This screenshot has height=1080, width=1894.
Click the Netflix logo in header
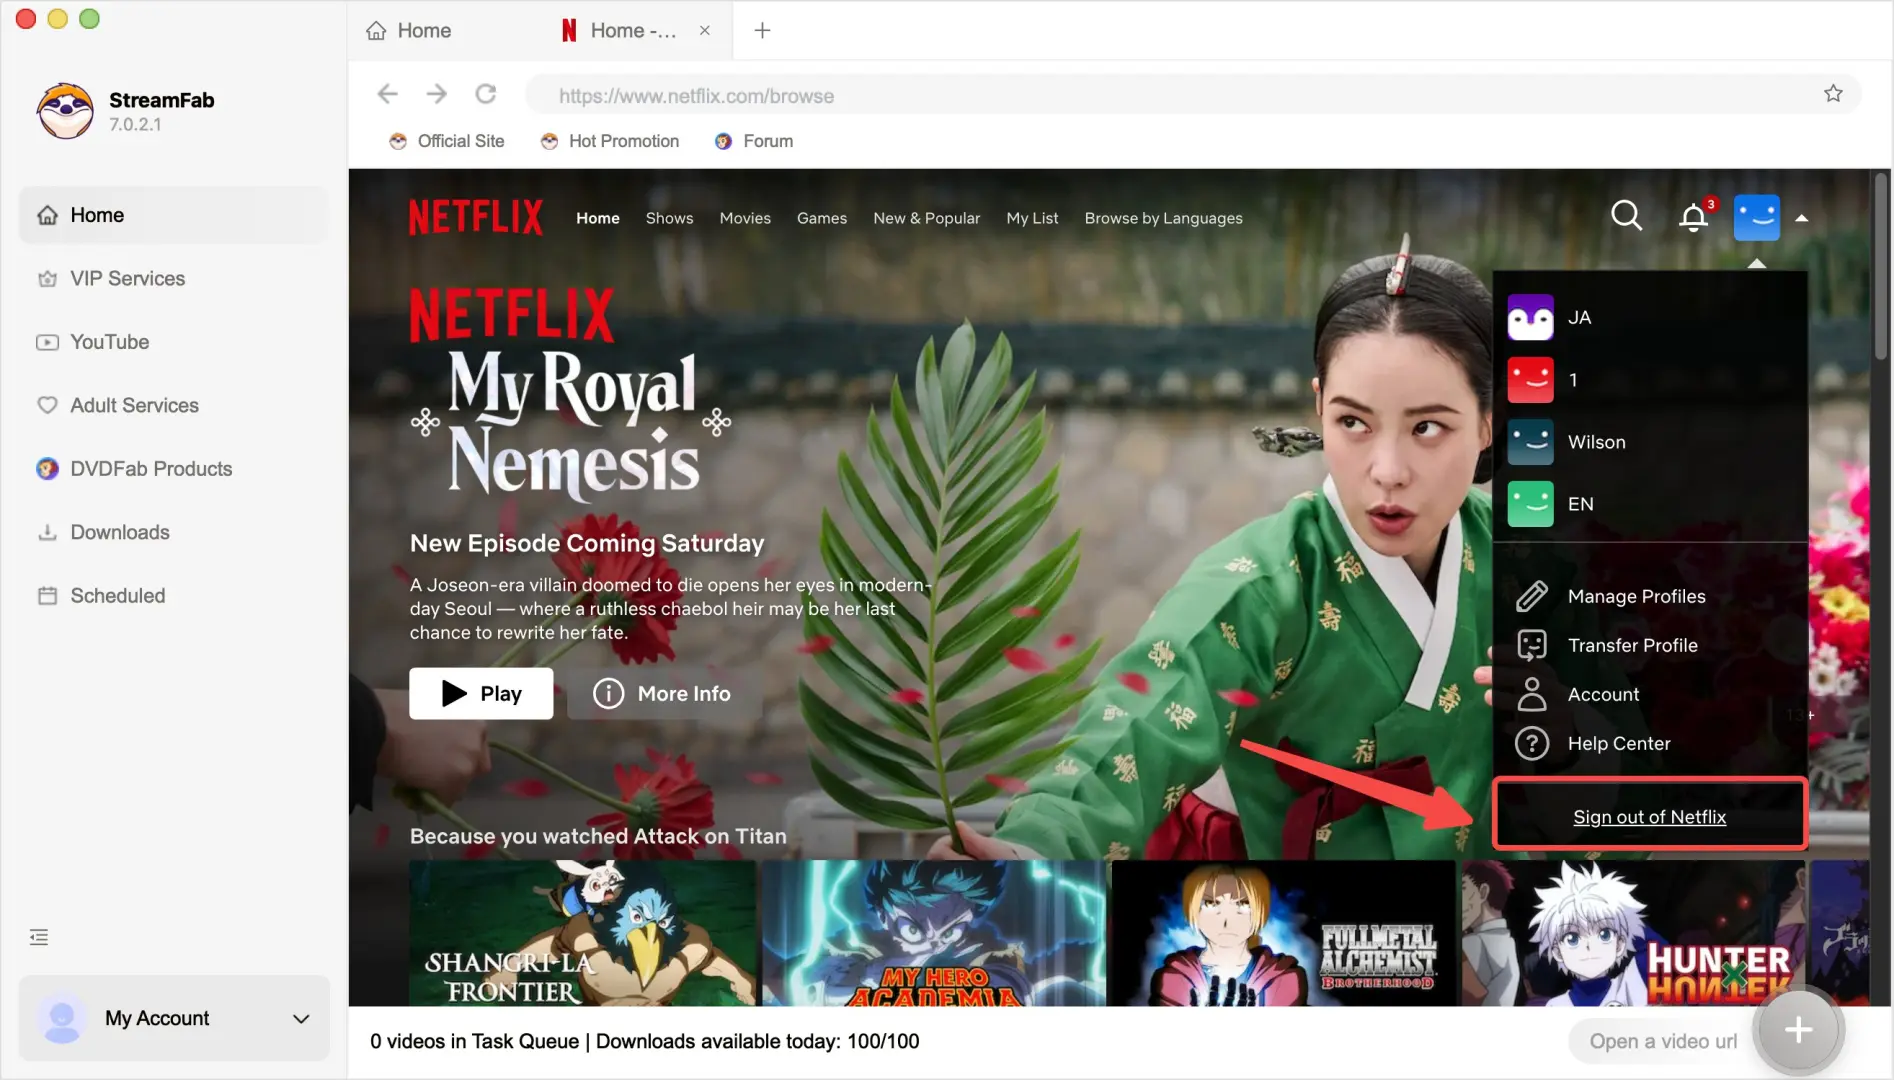pos(476,217)
